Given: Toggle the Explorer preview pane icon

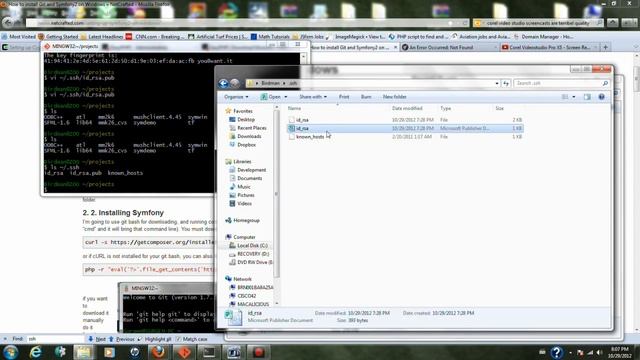Looking at the screenshot, I should click(587, 97).
